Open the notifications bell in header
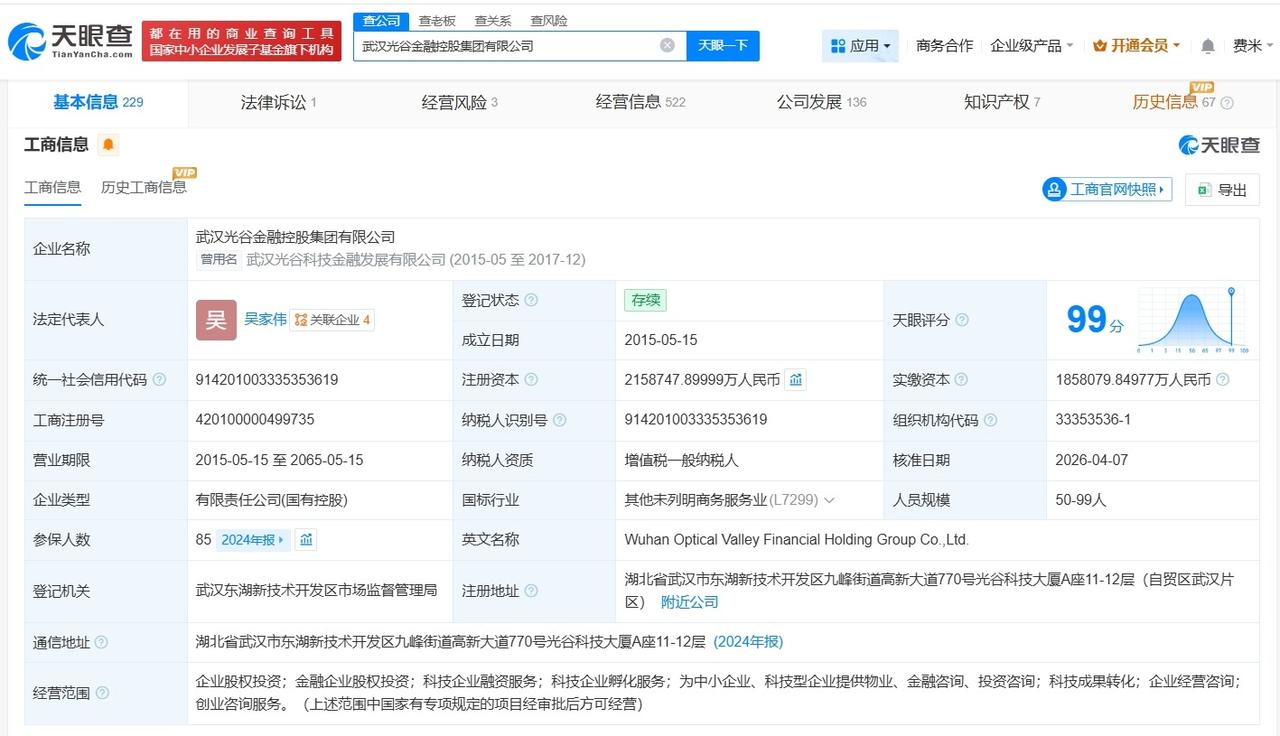The image size is (1280, 736). (x=1208, y=46)
